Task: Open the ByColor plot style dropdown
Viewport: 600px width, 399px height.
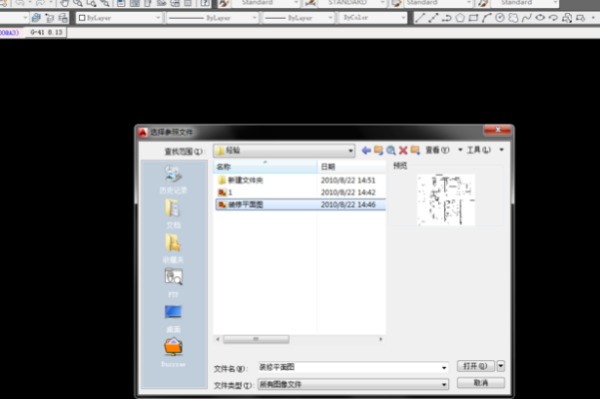Action: click(372, 18)
